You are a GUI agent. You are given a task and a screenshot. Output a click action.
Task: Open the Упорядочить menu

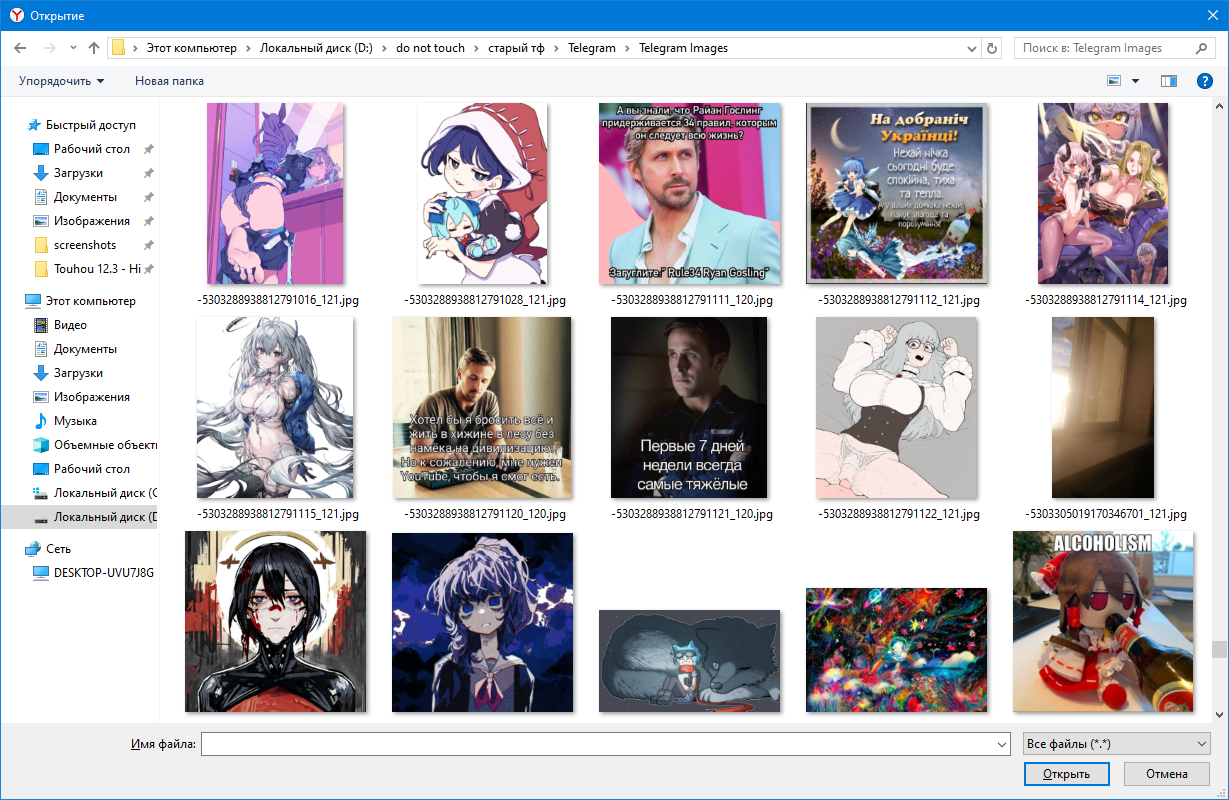(61, 81)
